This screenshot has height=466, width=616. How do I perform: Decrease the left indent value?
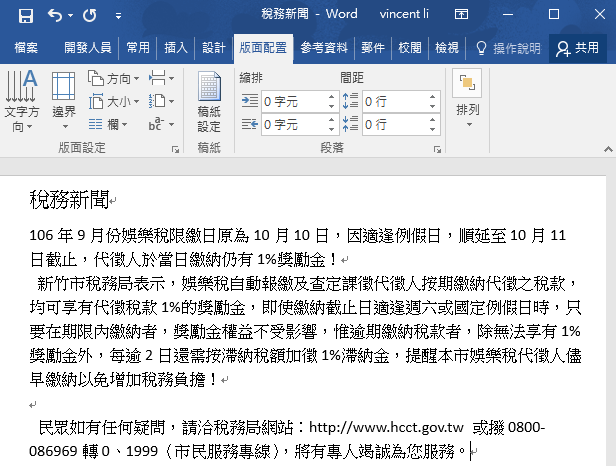(332, 106)
